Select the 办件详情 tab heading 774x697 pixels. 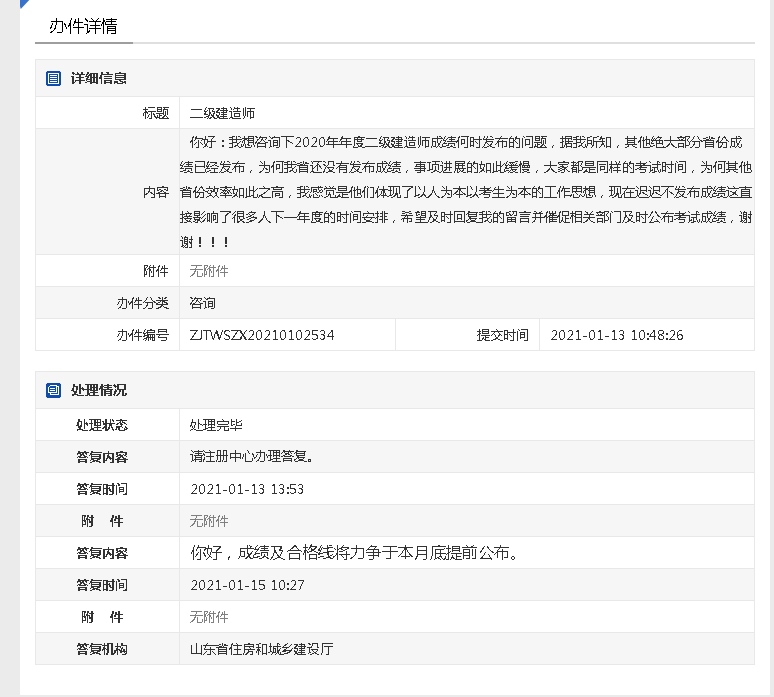click(83, 26)
